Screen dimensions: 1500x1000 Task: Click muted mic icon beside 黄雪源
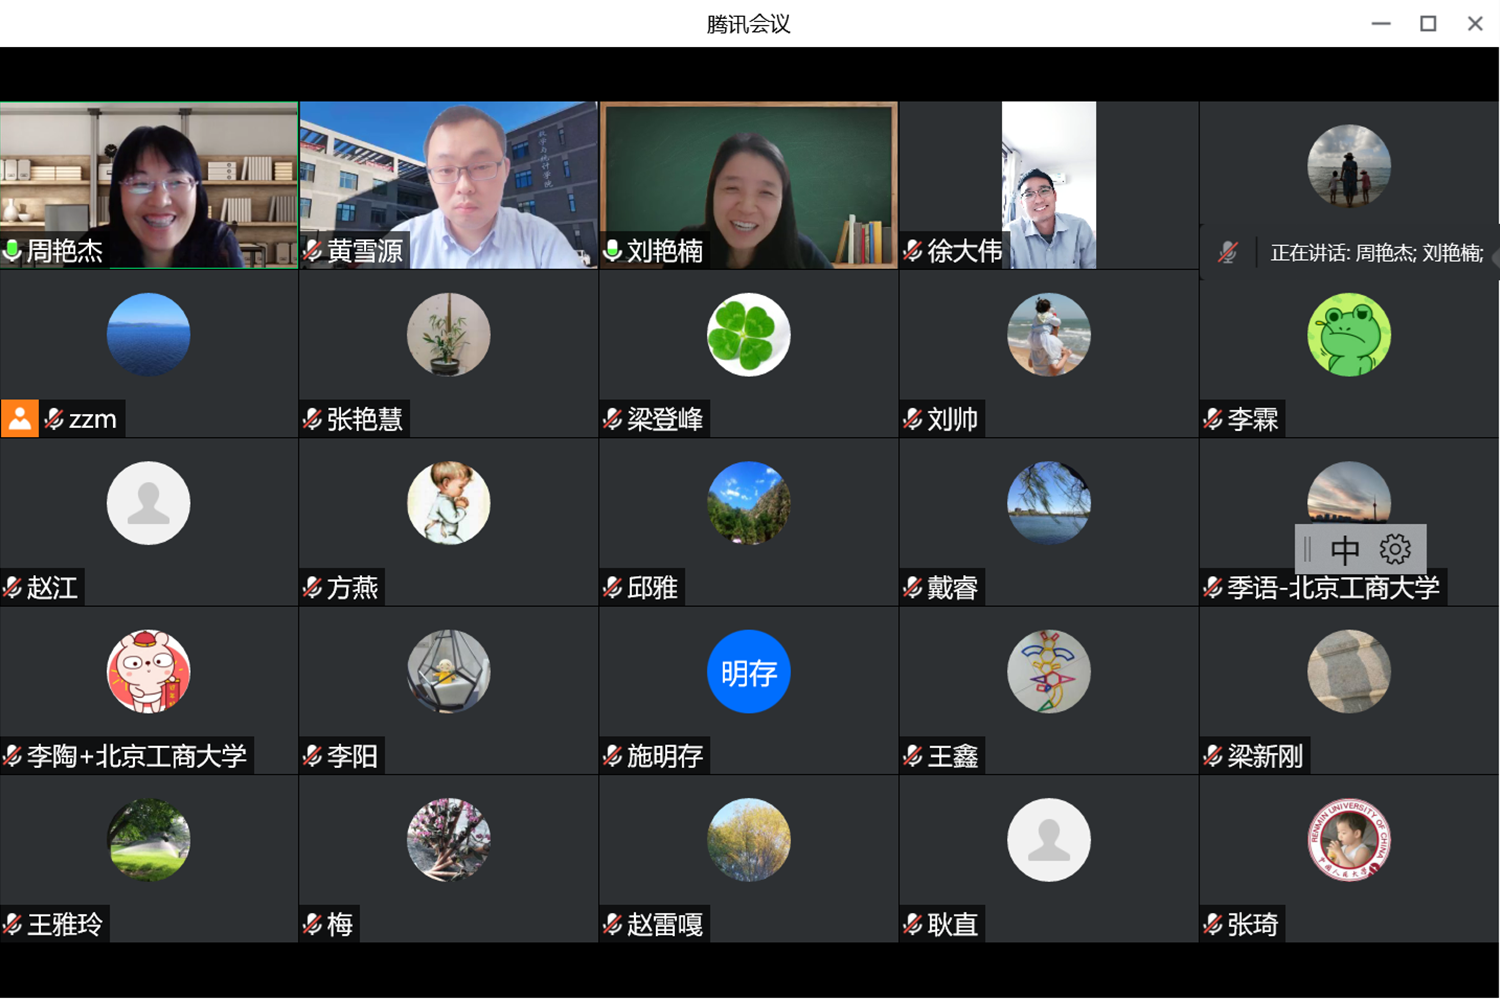pos(313,251)
